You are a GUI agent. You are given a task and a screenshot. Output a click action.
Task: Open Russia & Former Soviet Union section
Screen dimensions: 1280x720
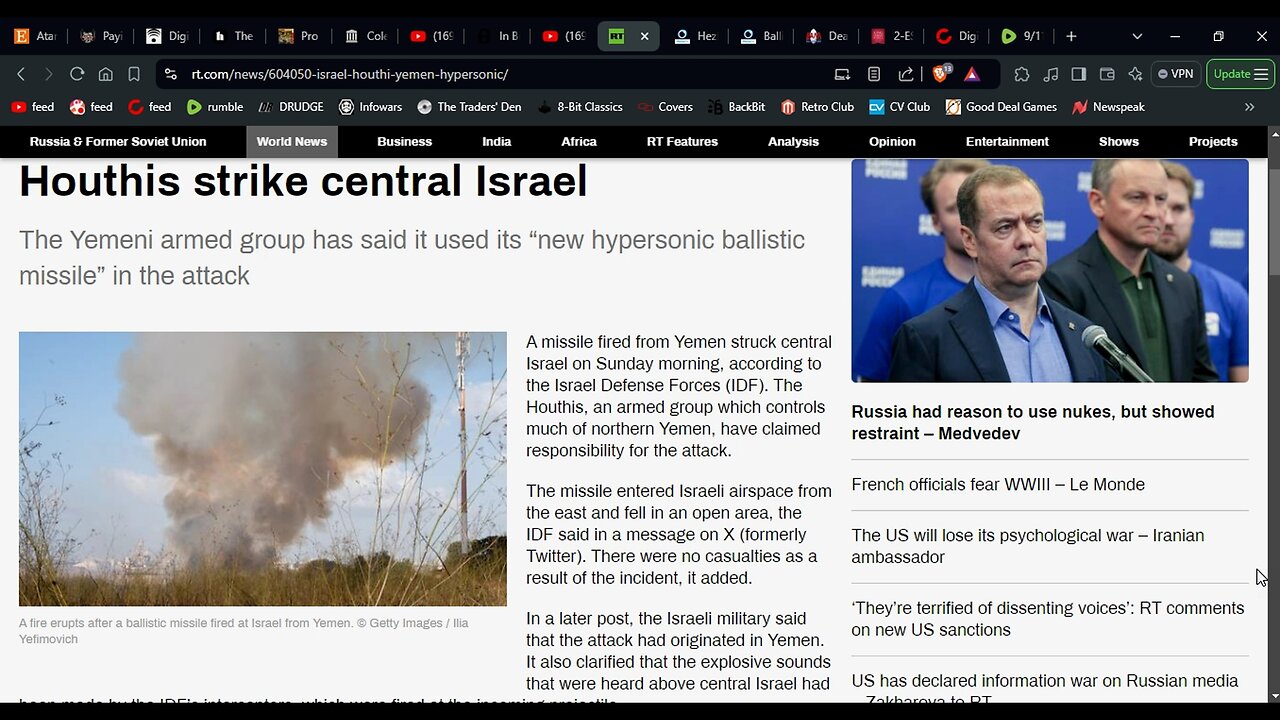(x=118, y=142)
